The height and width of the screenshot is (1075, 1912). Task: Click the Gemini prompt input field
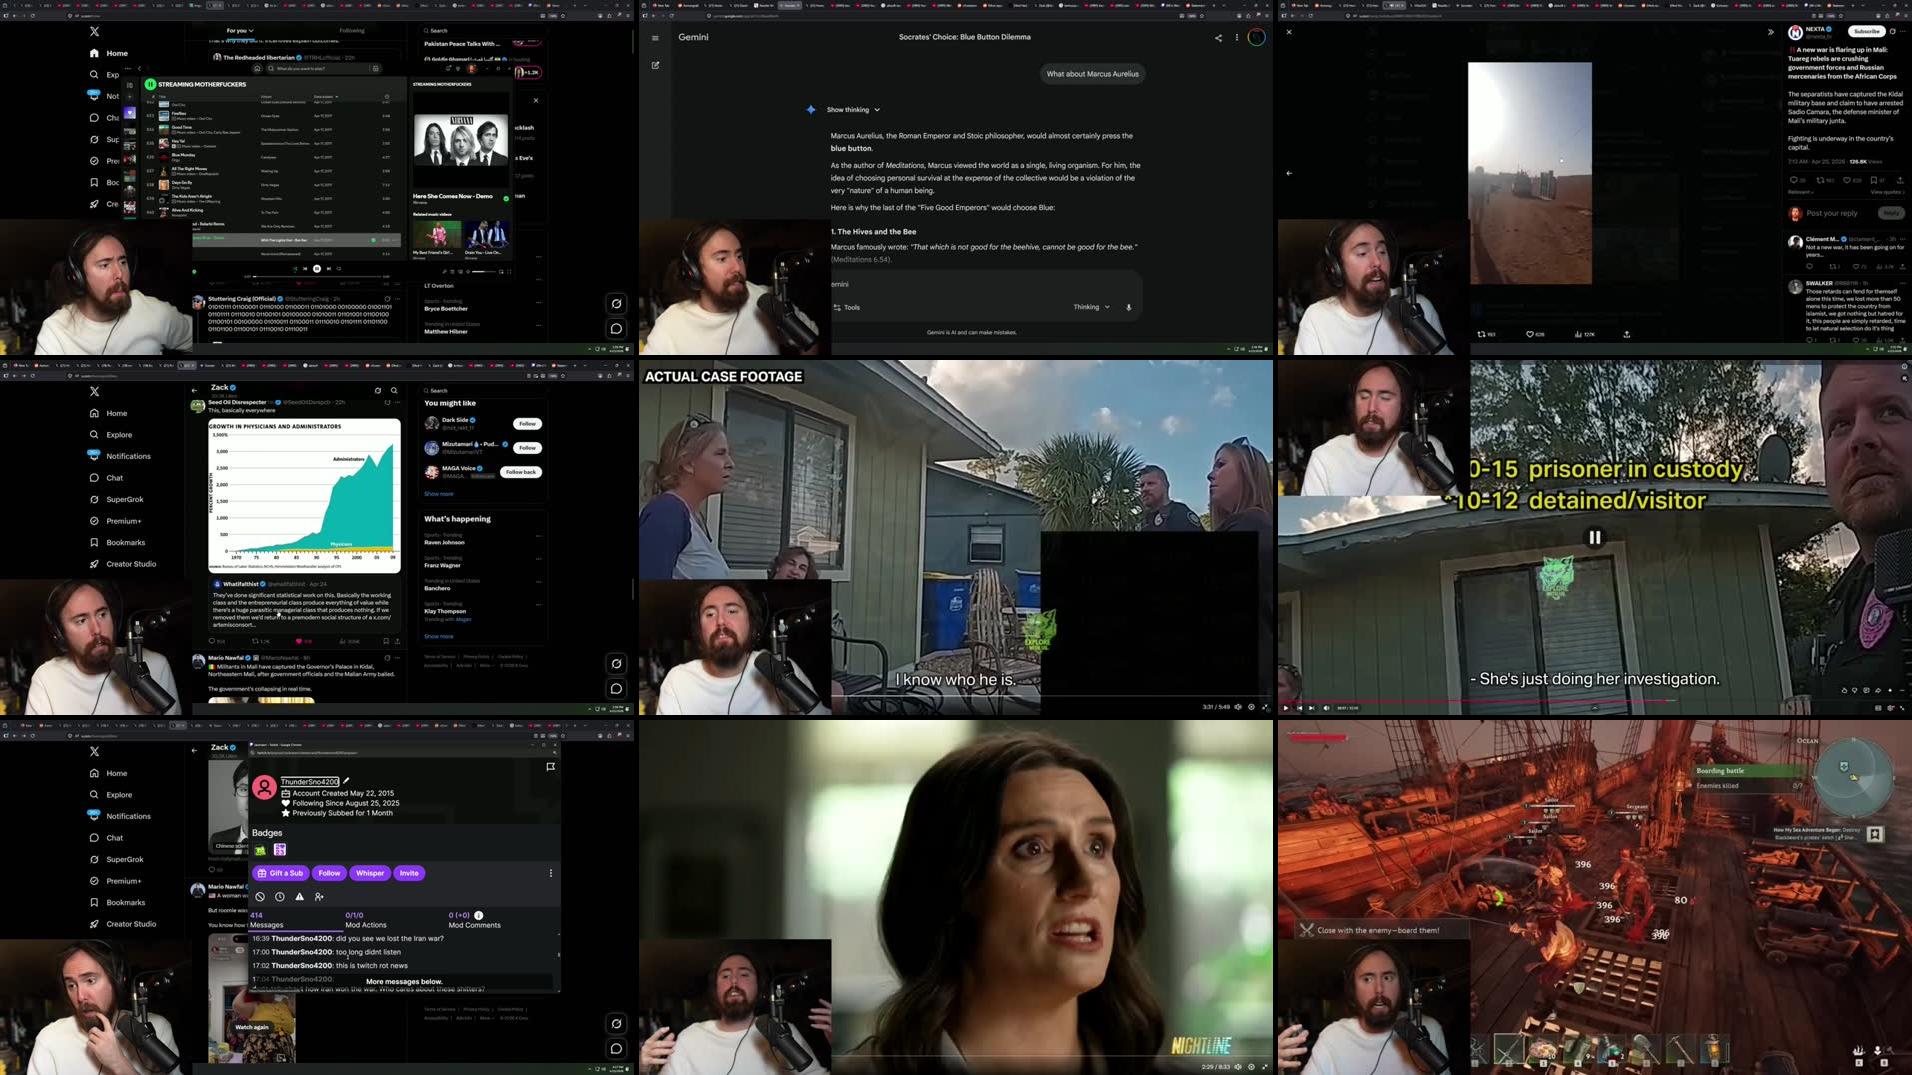985,284
